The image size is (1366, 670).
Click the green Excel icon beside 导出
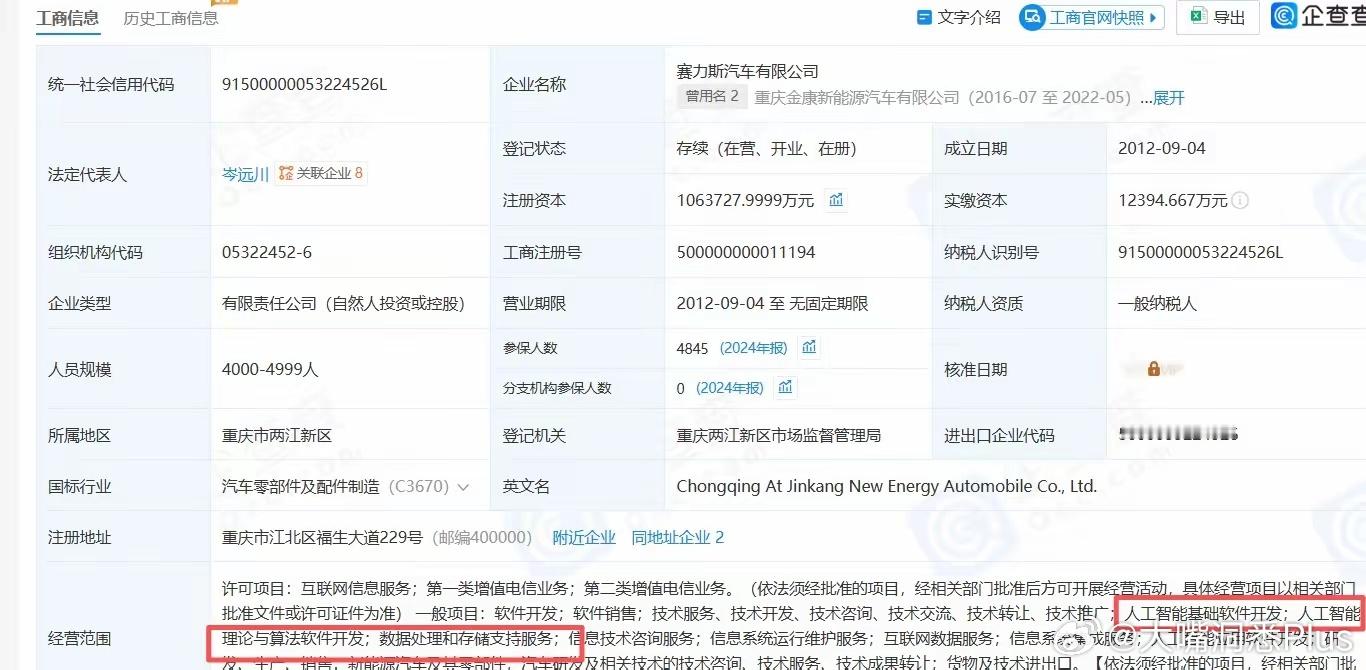tap(1199, 16)
